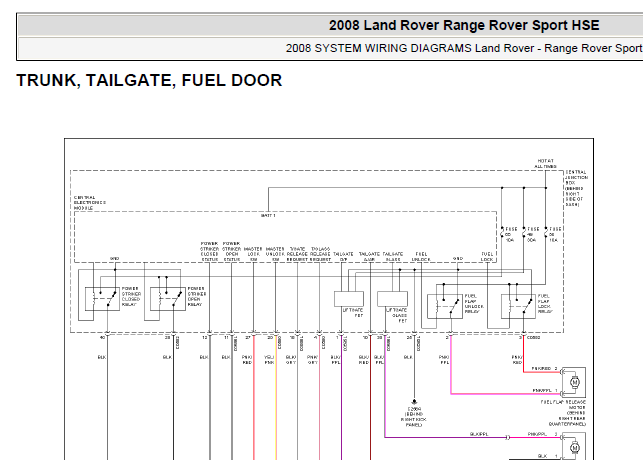
Task: Click the dark red BLU/RED vertical wire
Action: [x=370, y=398]
